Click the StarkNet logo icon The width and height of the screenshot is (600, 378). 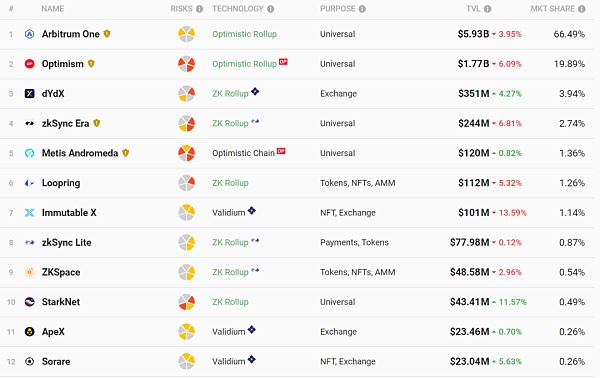(x=29, y=302)
